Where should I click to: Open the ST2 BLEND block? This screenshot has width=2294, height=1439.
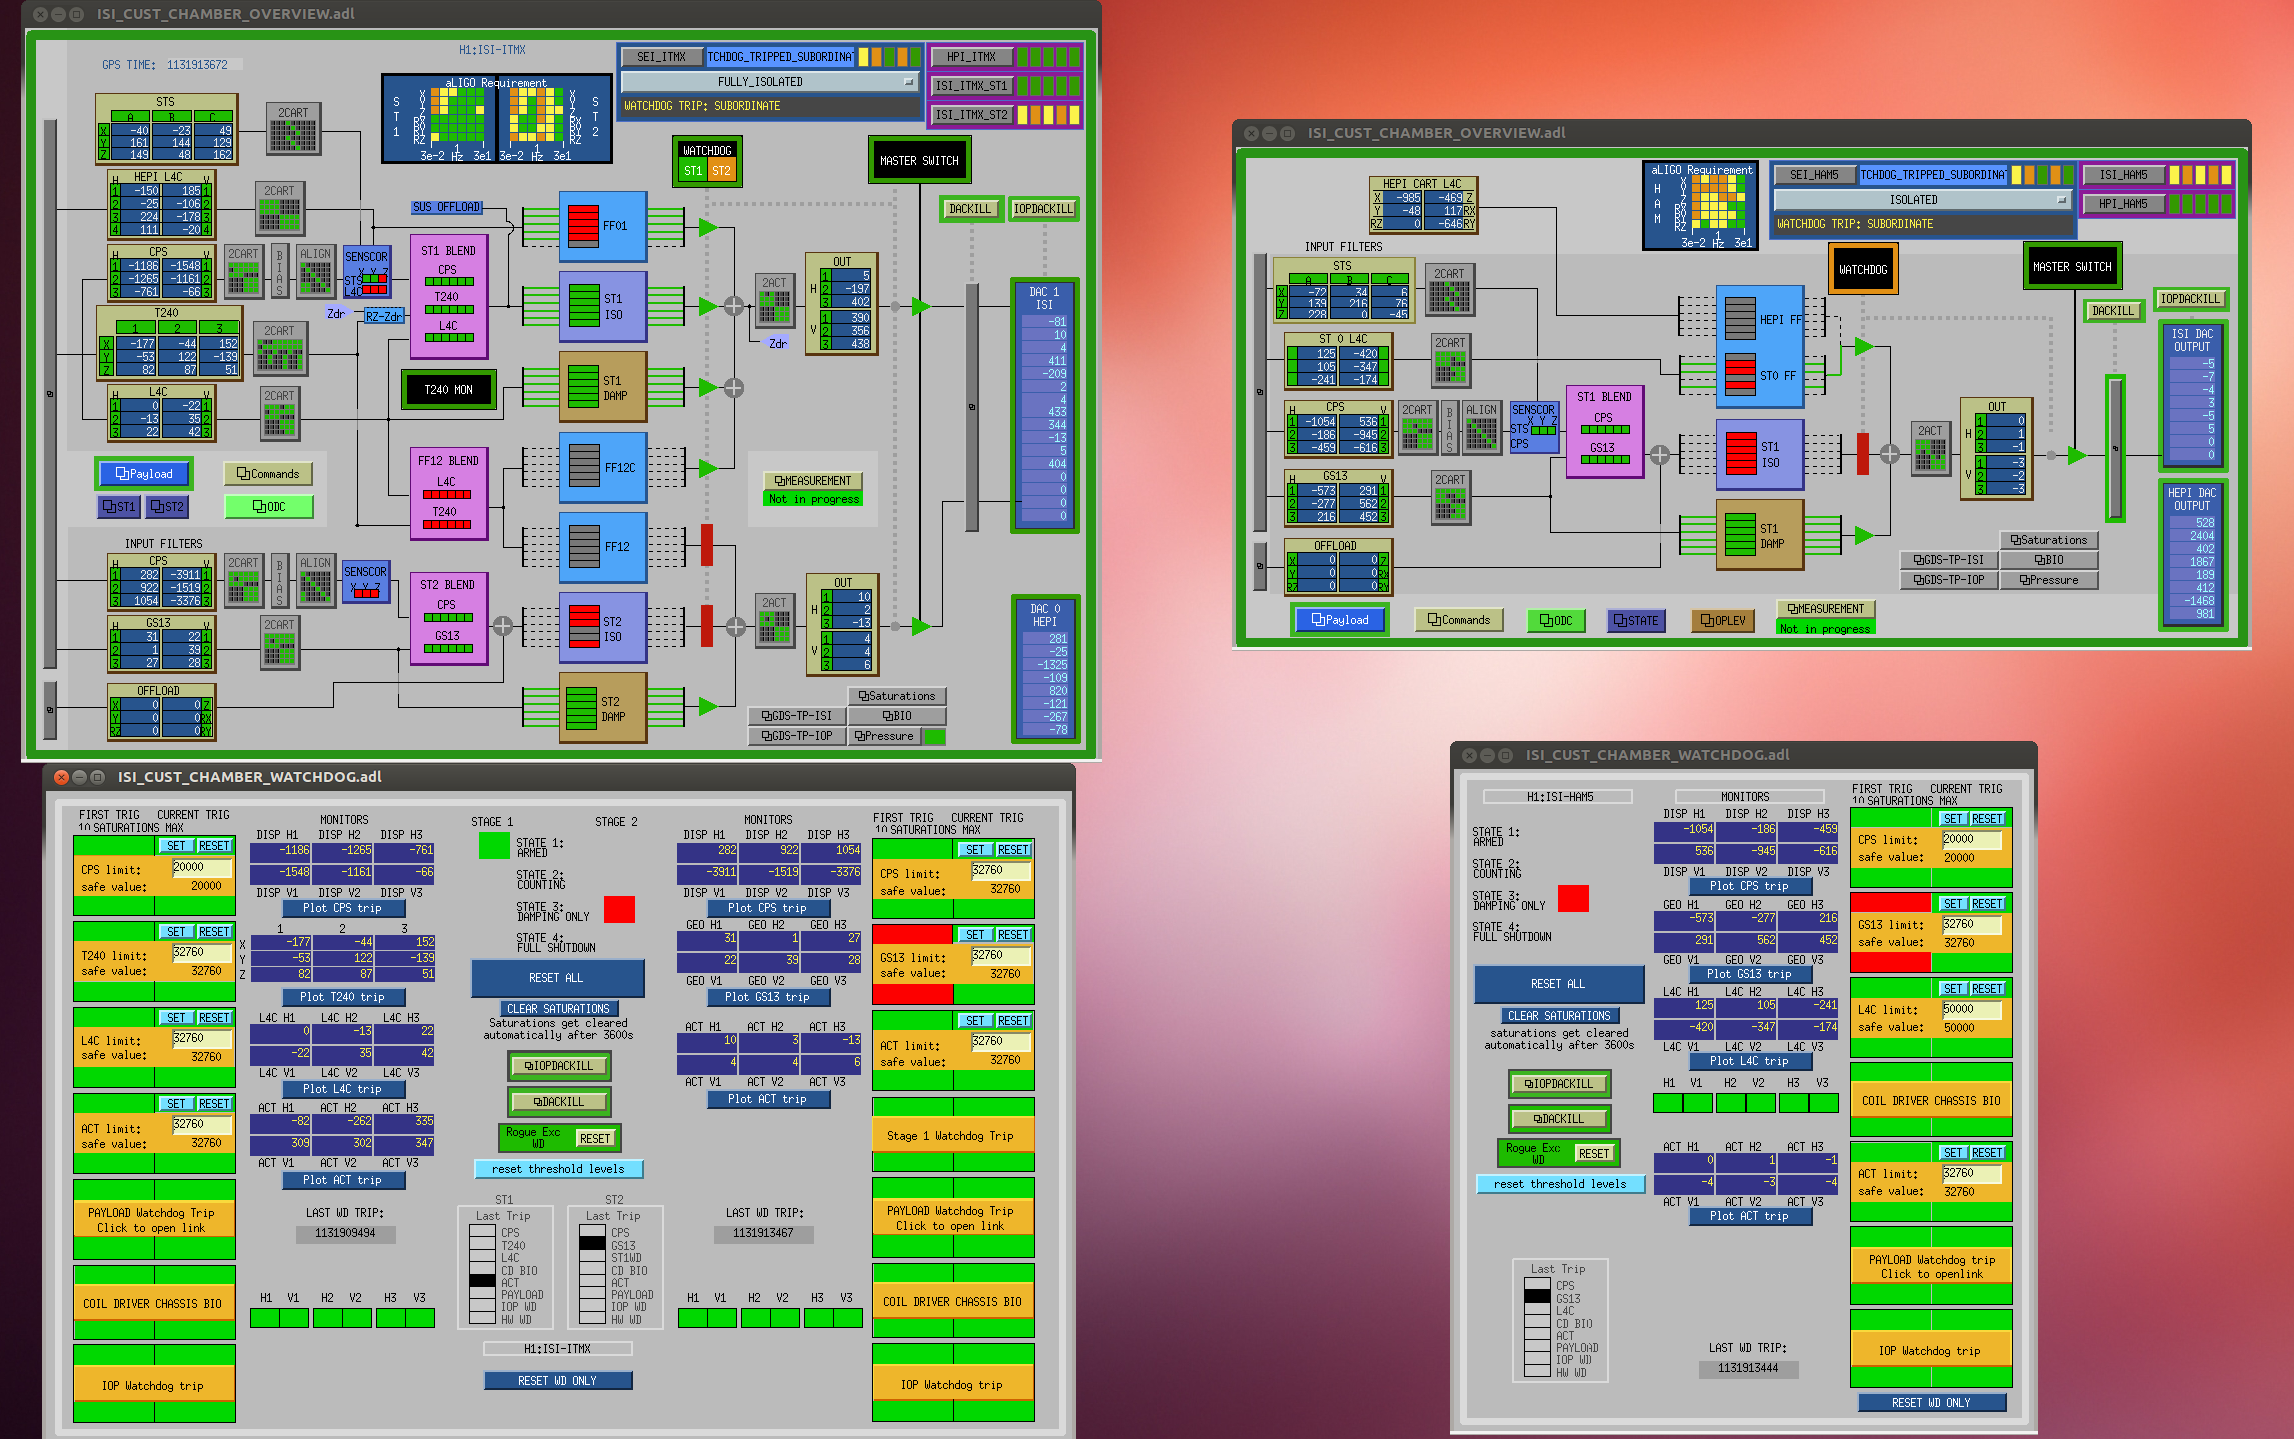(x=449, y=618)
